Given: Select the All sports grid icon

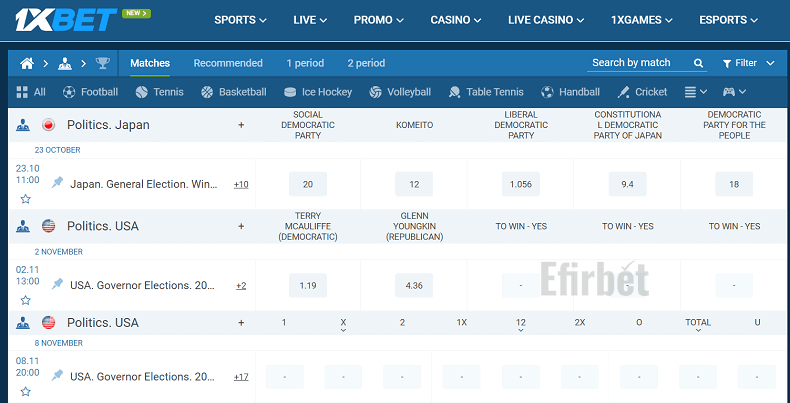Looking at the screenshot, I should click(x=22, y=92).
